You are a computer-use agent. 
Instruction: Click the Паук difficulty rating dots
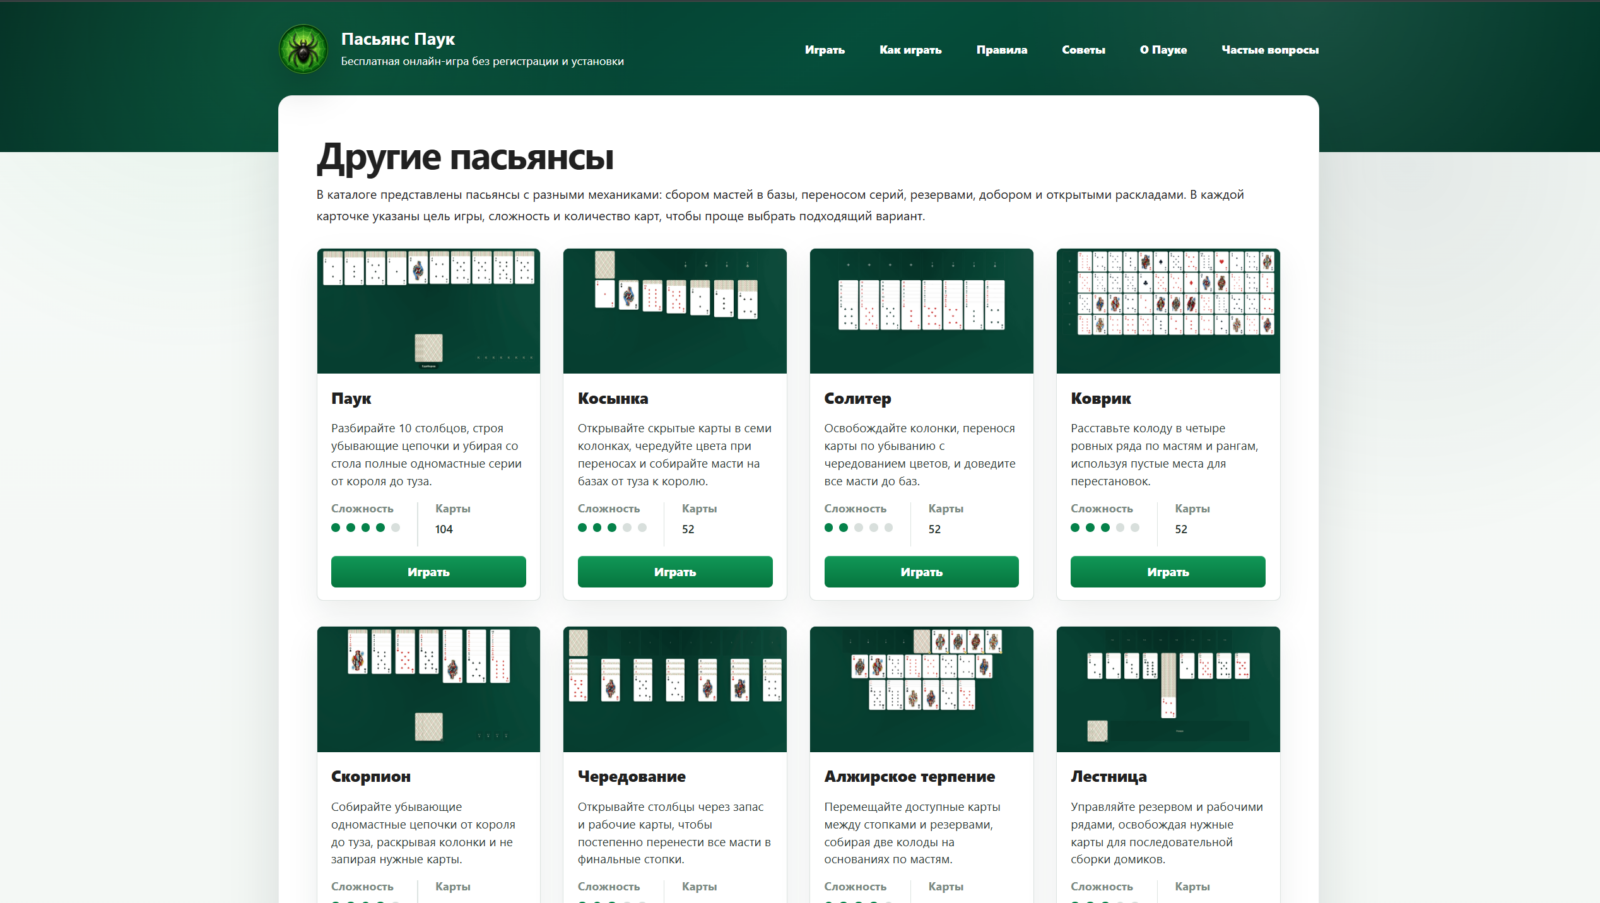point(366,527)
